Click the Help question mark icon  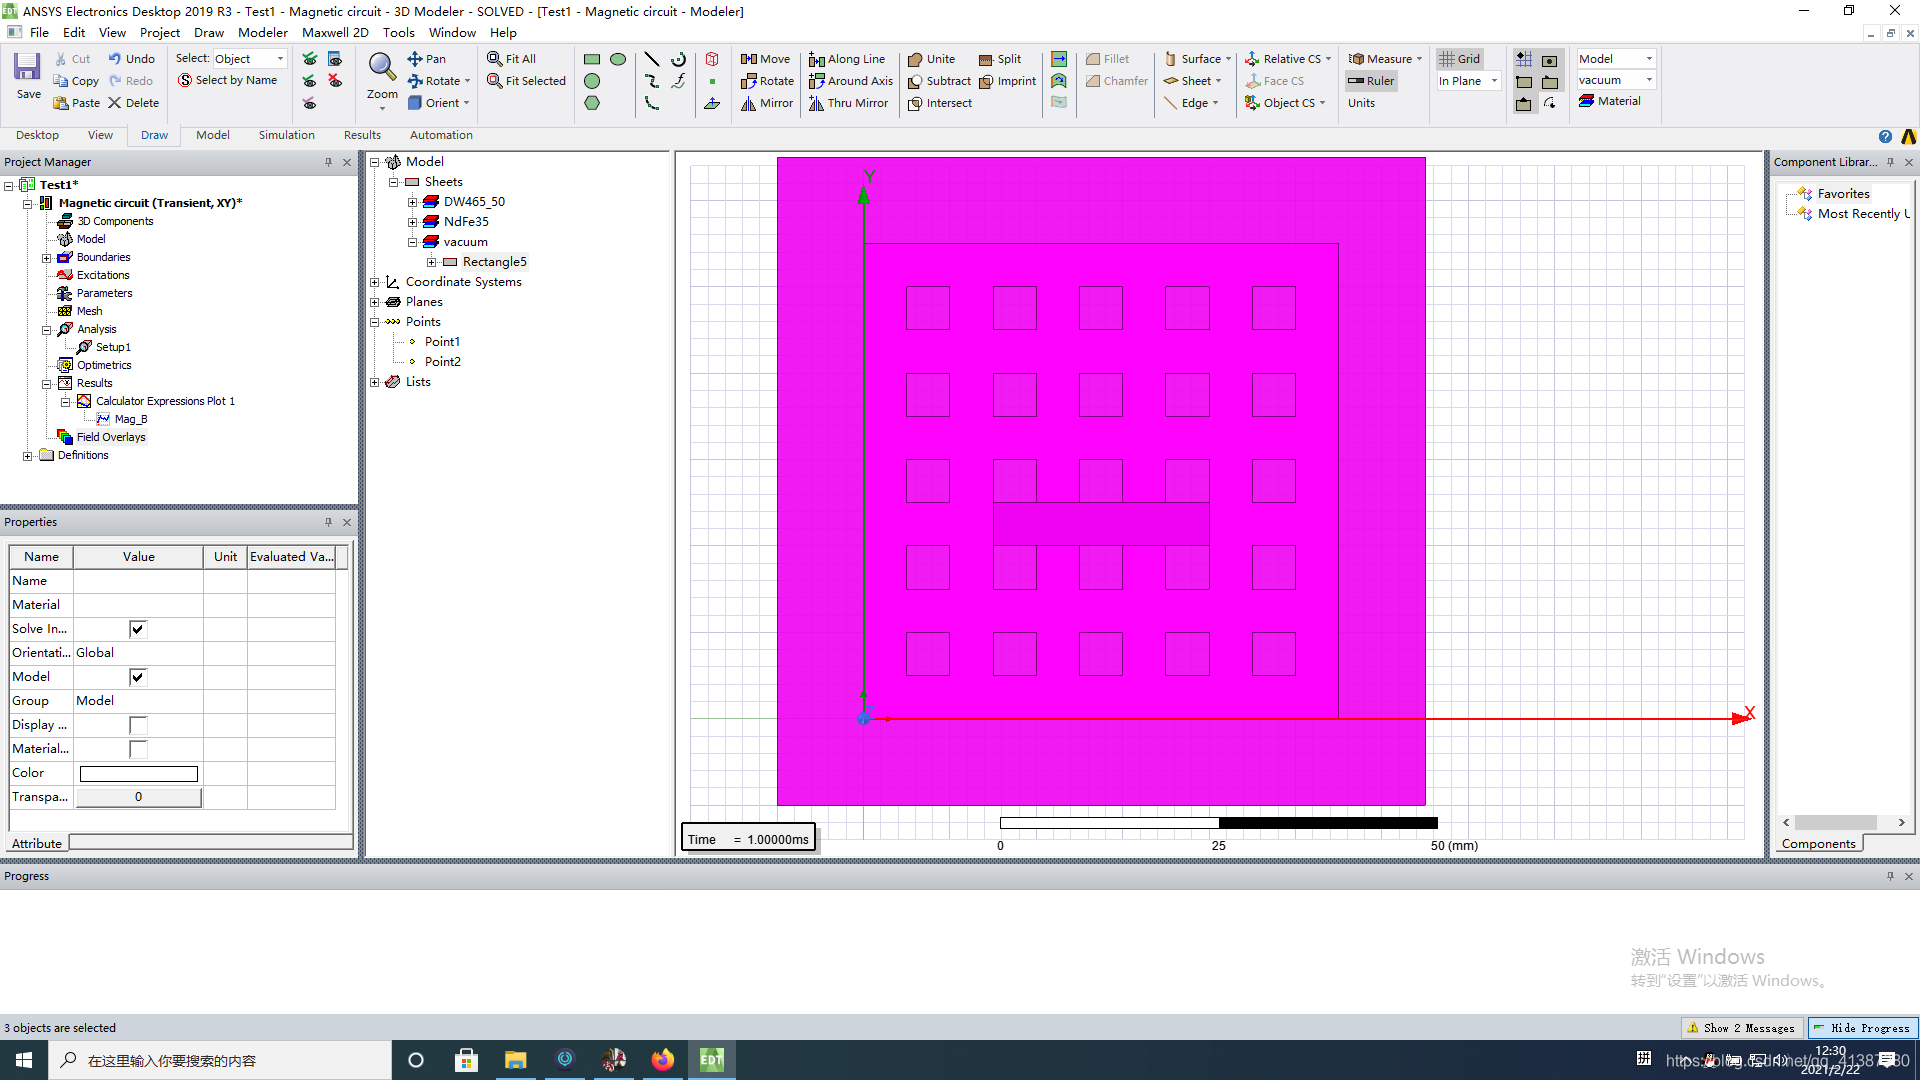tap(1885, 137)
